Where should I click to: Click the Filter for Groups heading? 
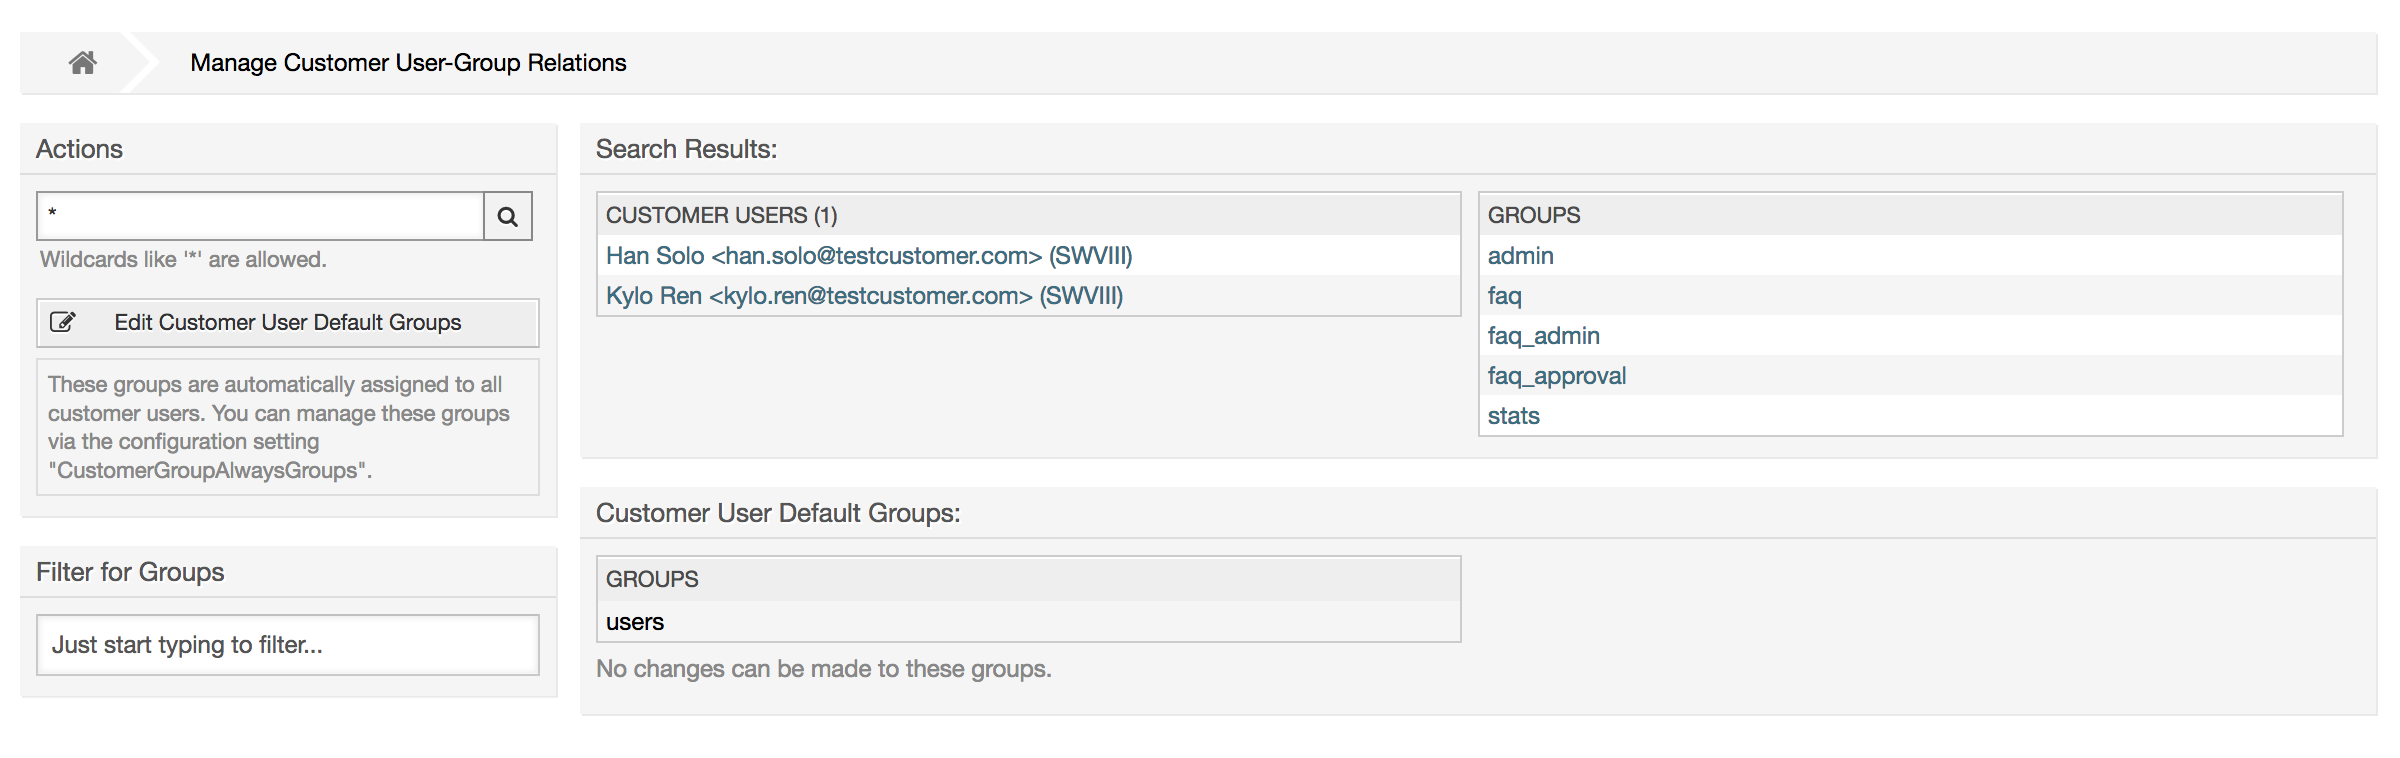[130, 572]
